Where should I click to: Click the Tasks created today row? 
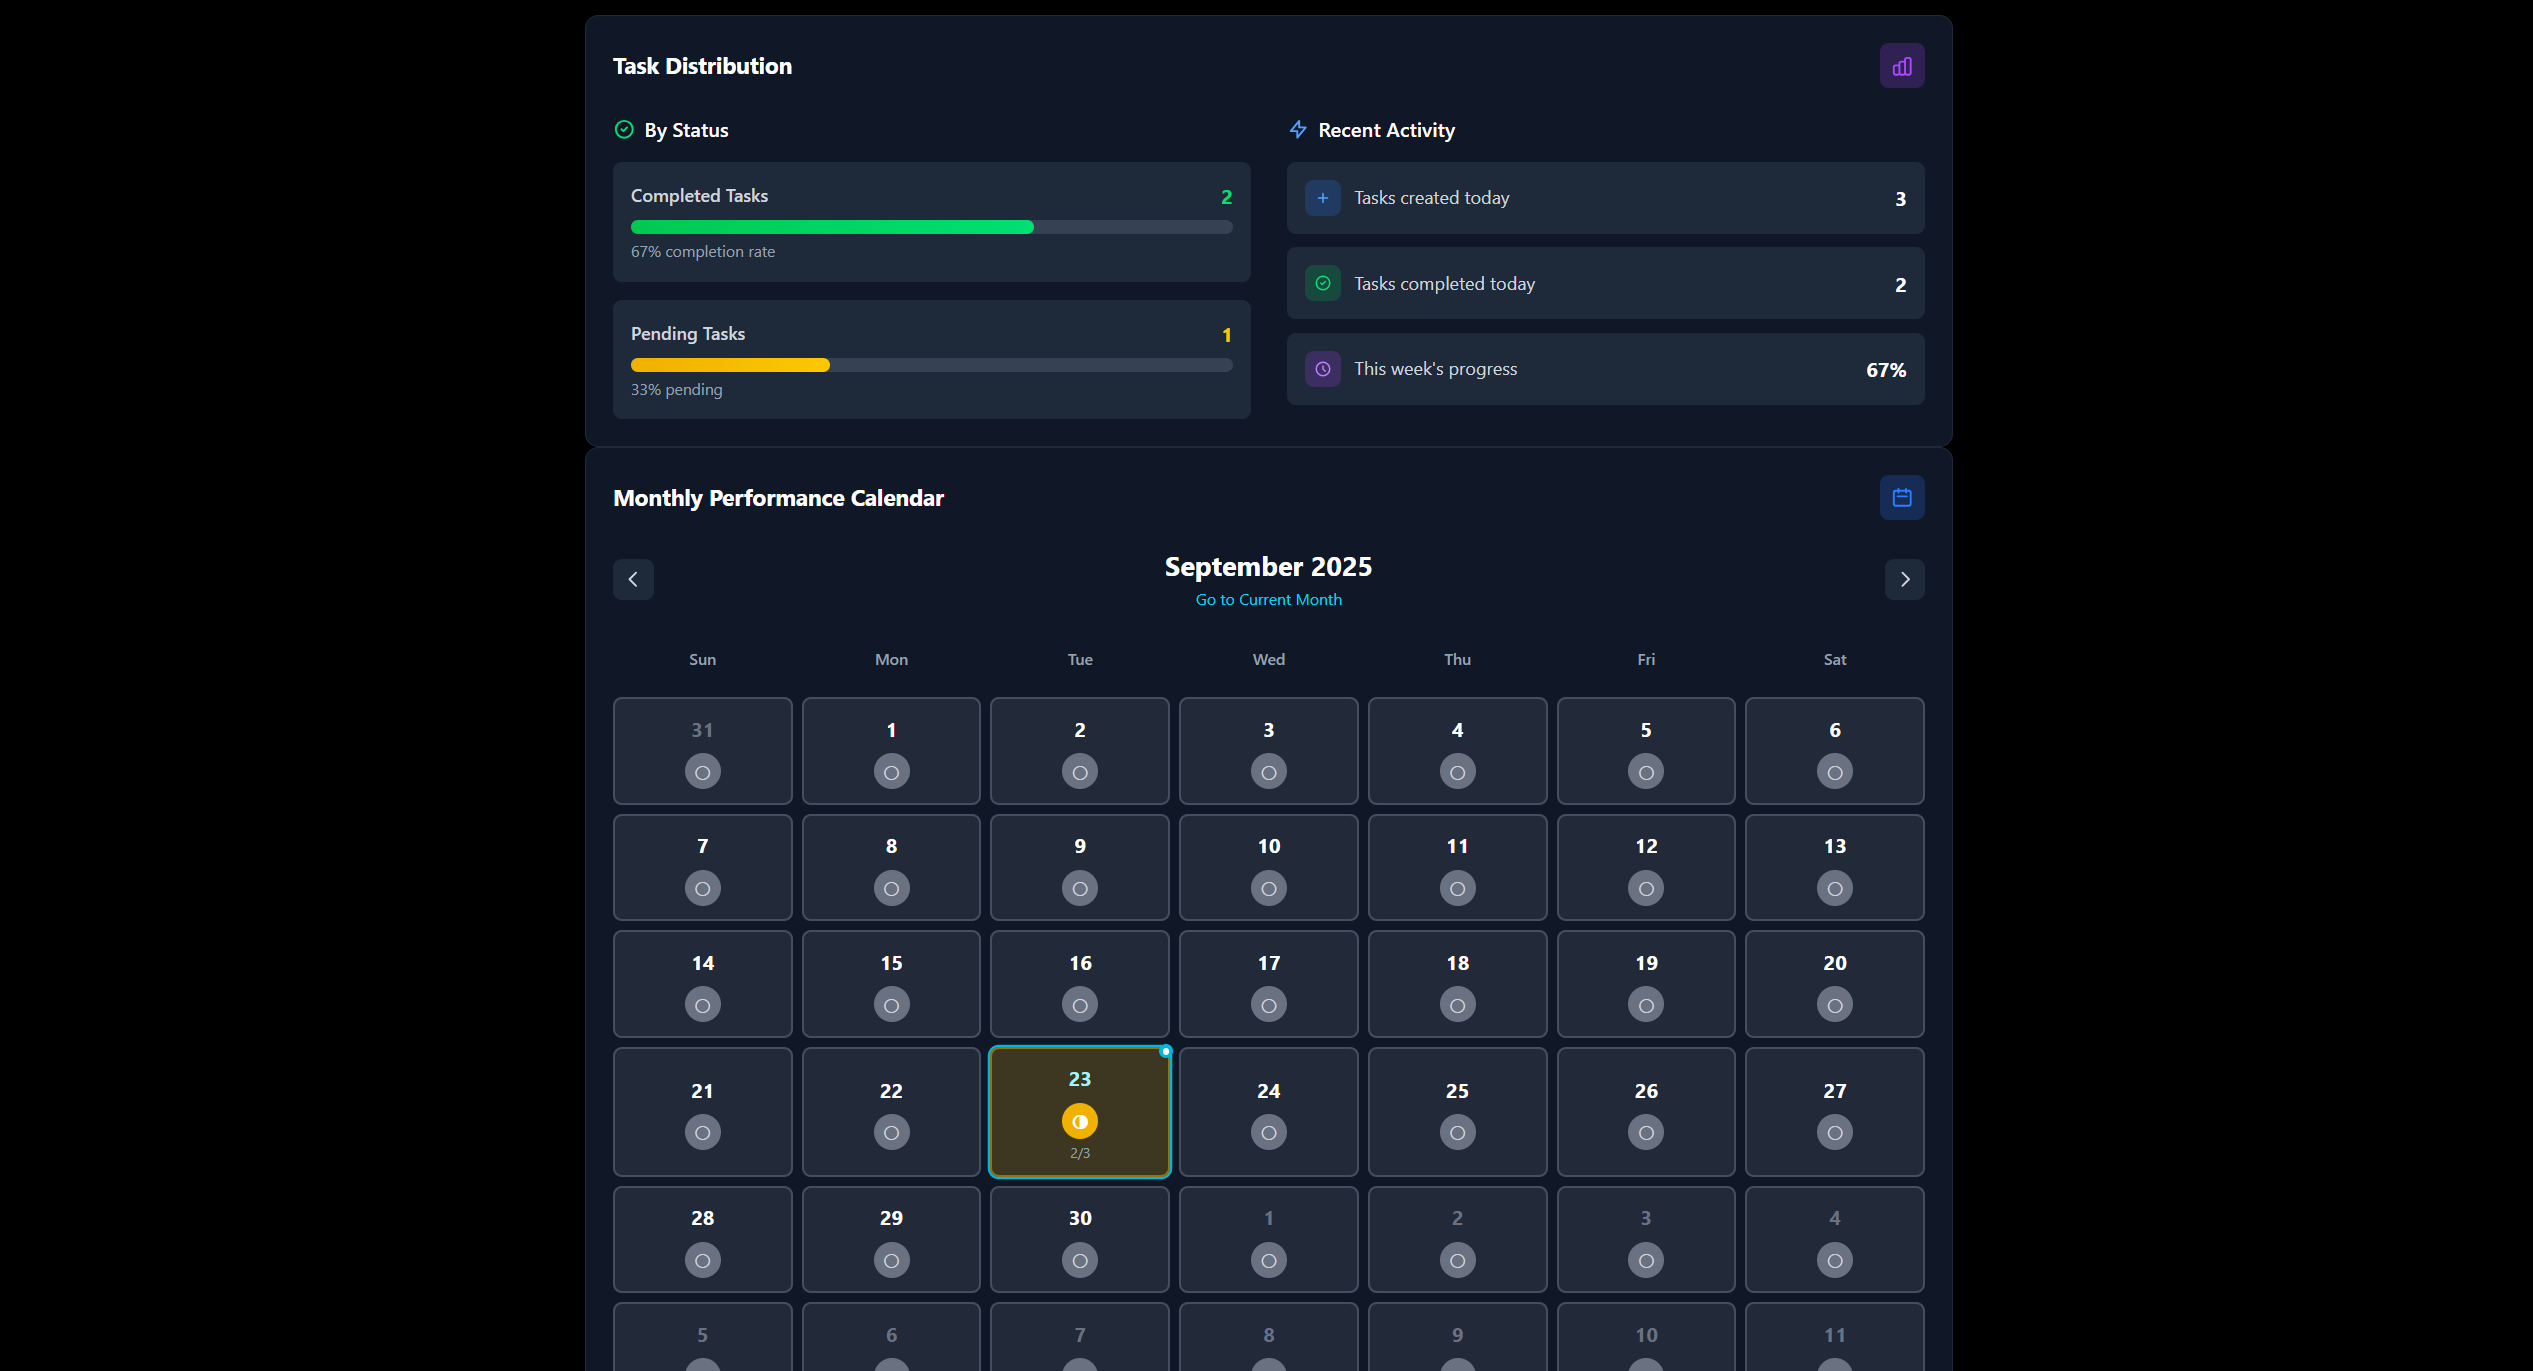(x=1605, y=198)
